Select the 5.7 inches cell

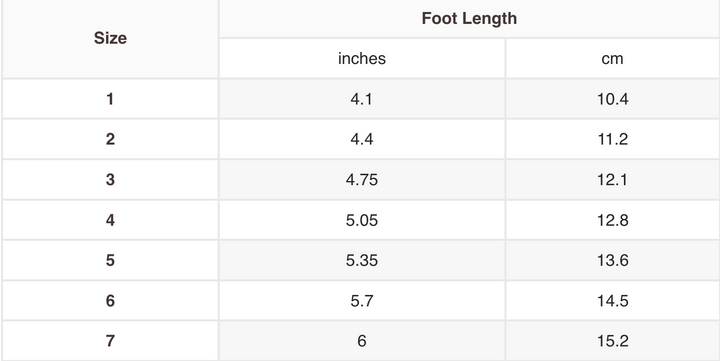[362, 301]
